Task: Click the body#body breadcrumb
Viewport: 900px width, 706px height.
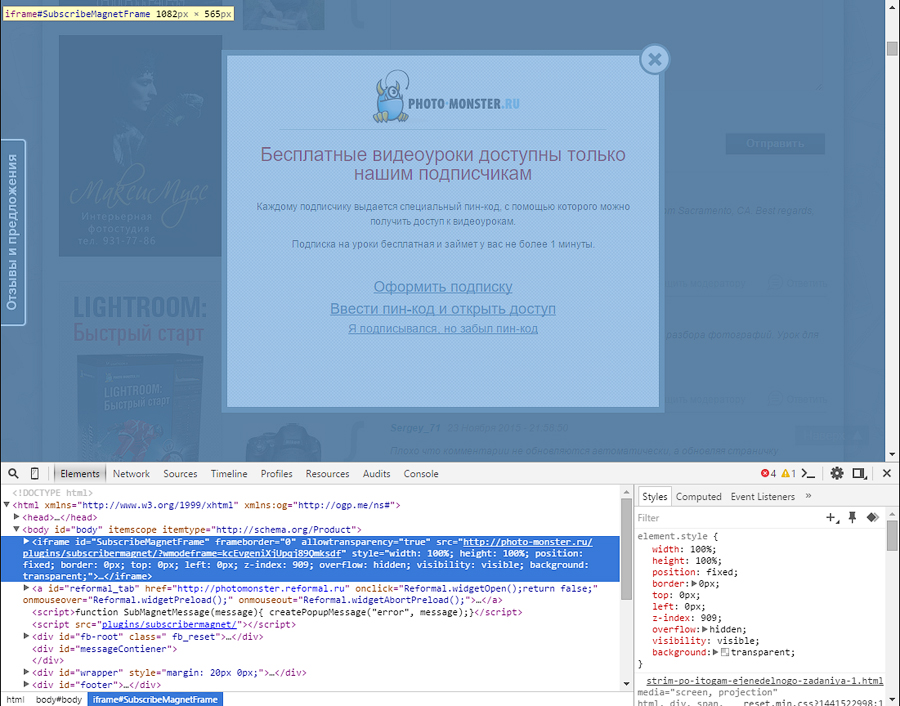Action: (59, 700)
